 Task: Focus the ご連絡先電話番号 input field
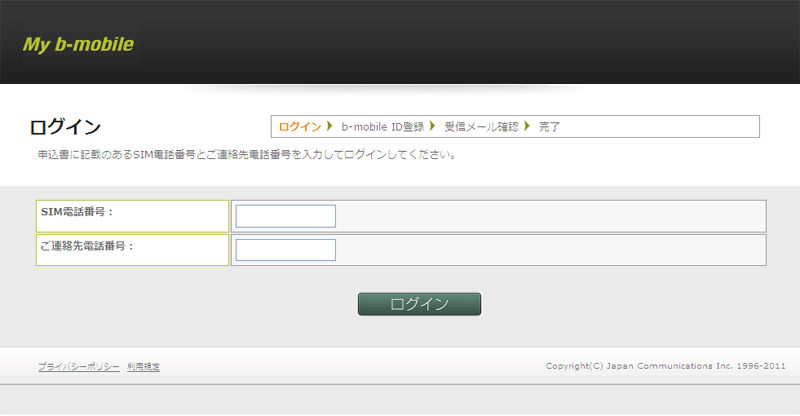[x=286, y=250]
